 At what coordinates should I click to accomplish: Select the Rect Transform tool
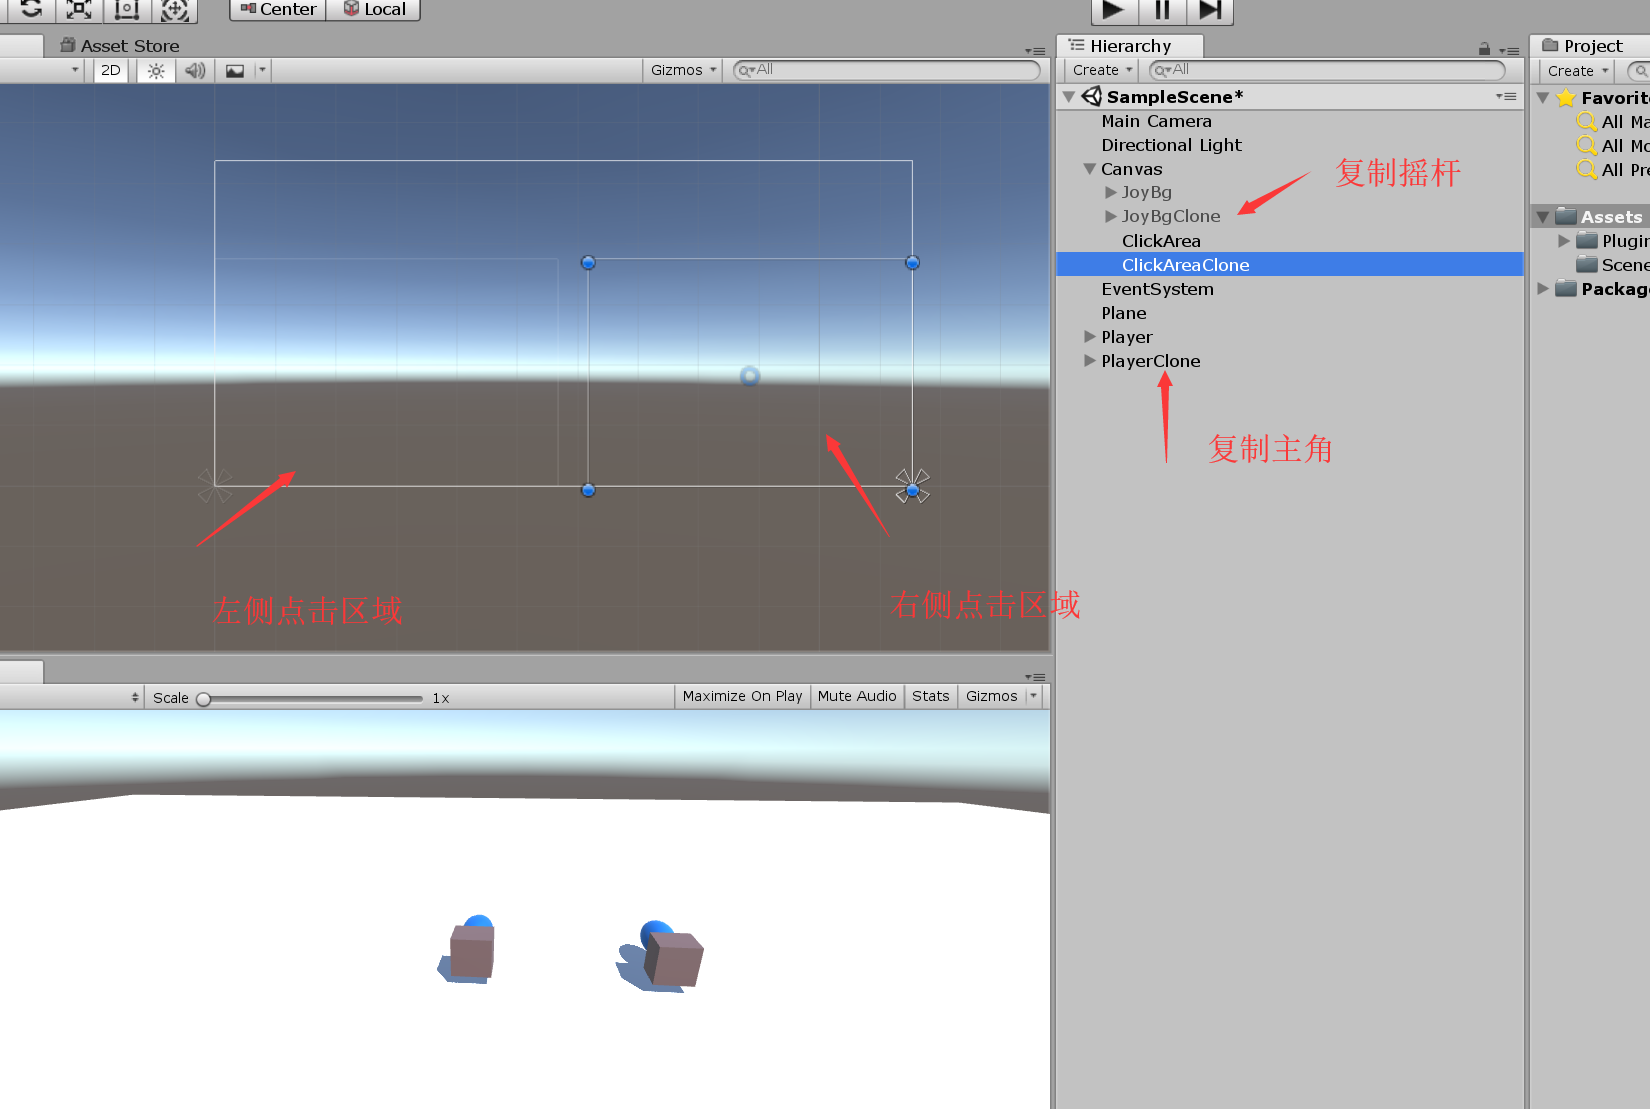[126, 10]
